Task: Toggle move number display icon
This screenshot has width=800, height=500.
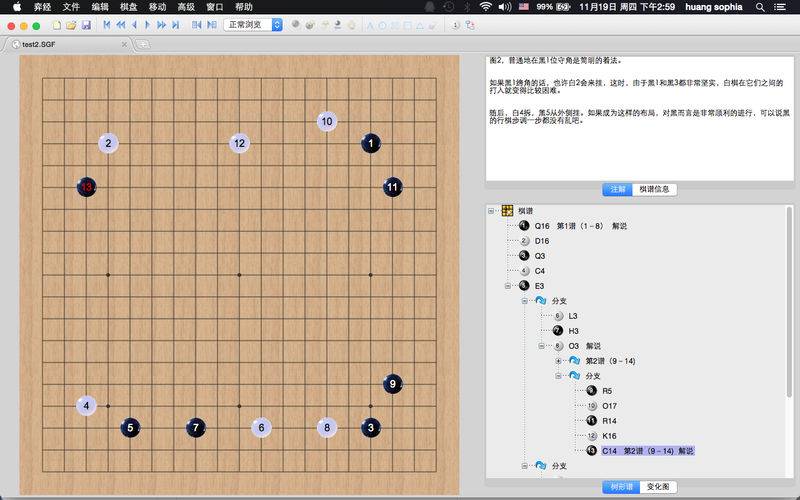Action: (x=456, y=25)
